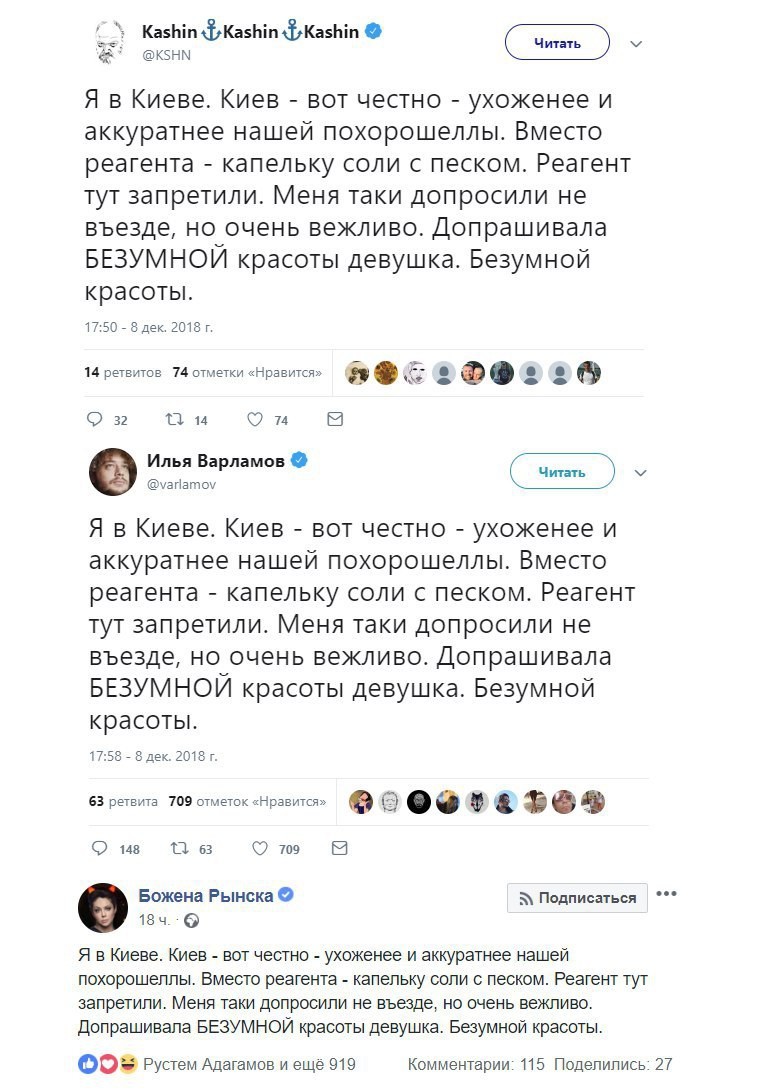The height and width of the screenshot is (1090, 758).
Task: Send Kashin tweet via direct message
Action: (335, 420)
